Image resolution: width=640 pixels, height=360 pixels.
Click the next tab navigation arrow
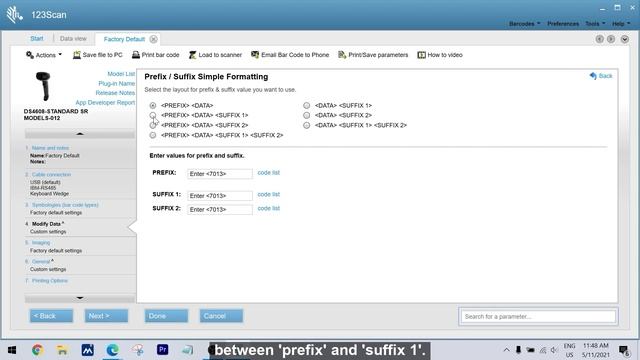(611, 39)
